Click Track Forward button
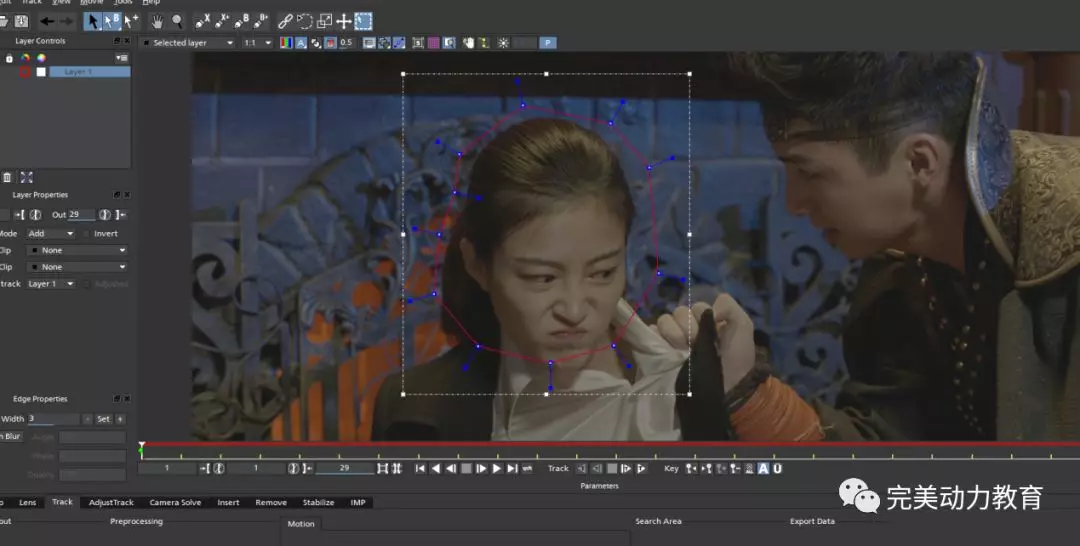Viewport: 1080px width, 546px height. tap(641, 469)
